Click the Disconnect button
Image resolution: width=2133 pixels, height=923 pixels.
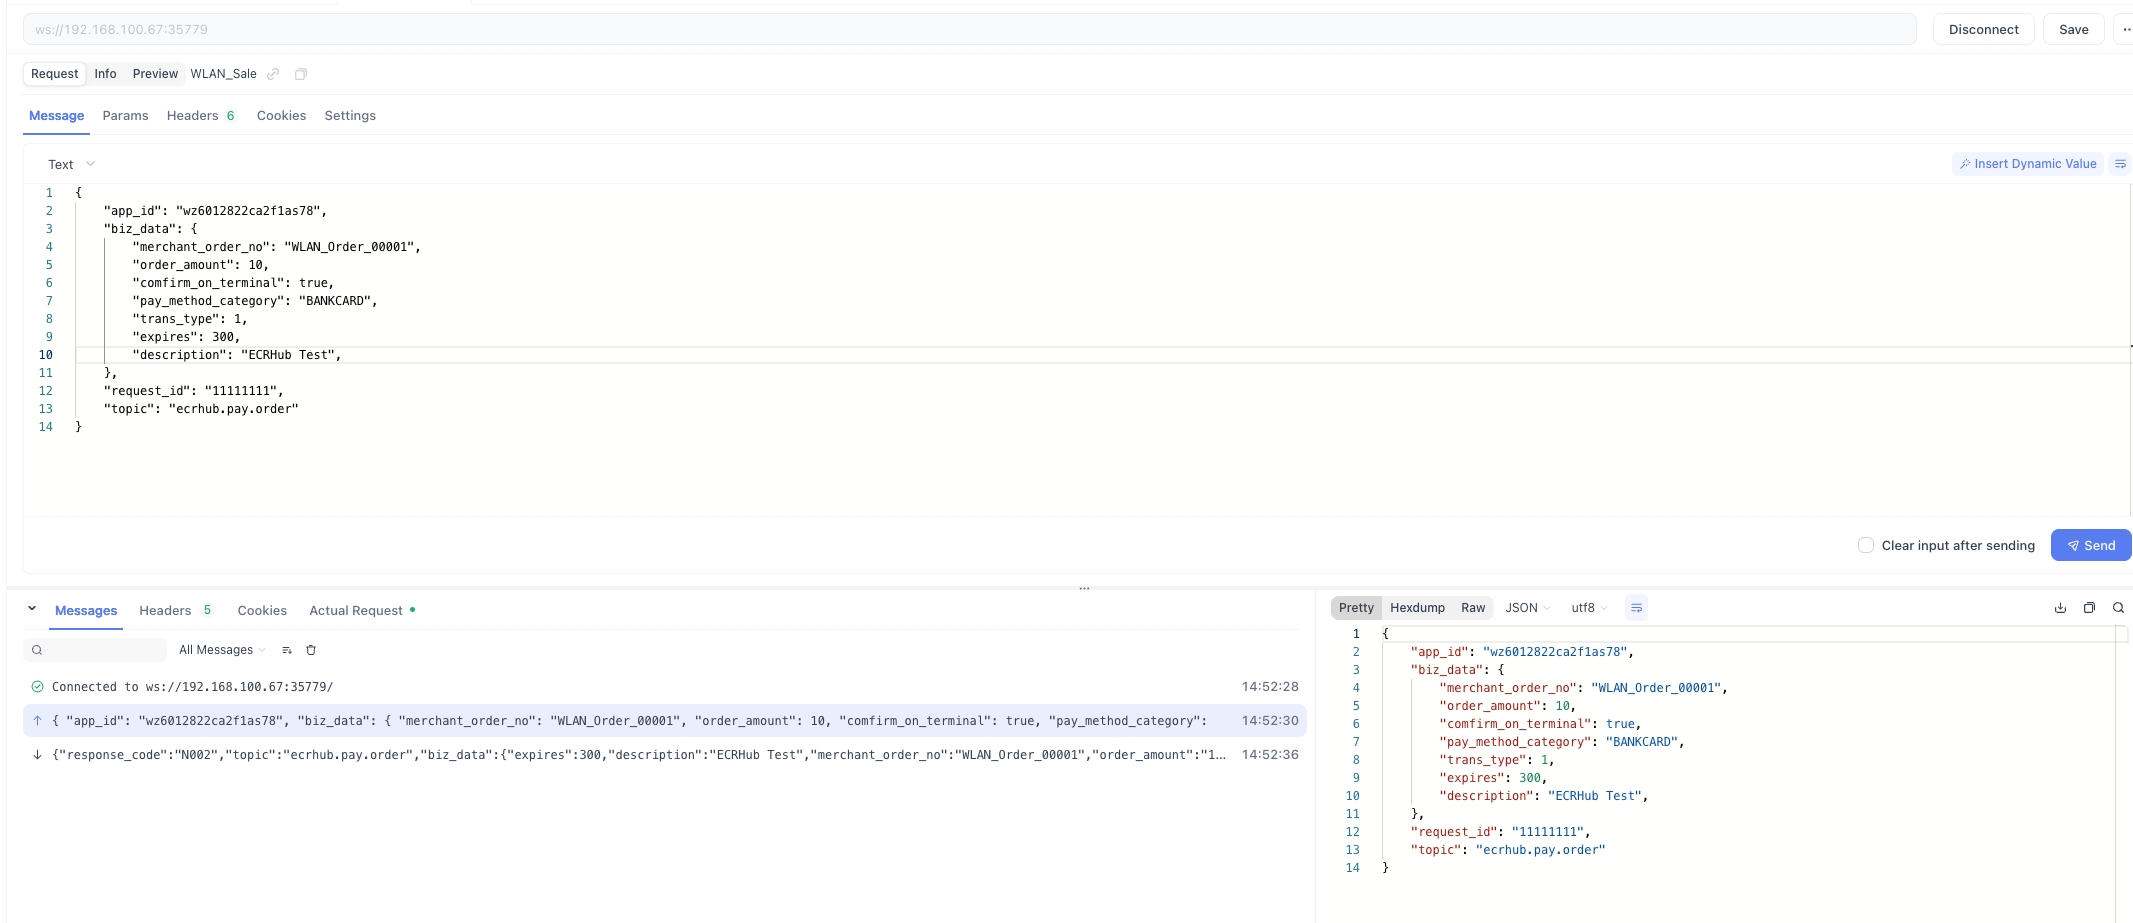pos(1983,29)
